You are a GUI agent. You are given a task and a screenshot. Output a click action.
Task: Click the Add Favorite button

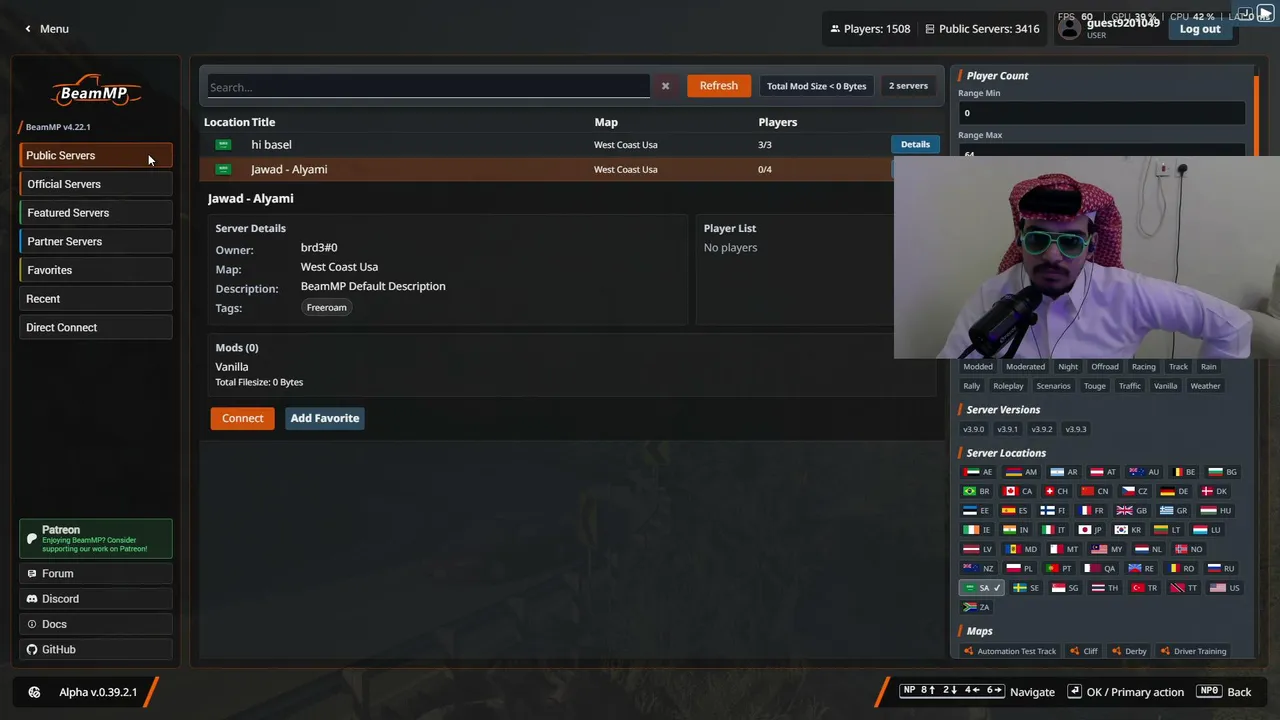tap(325, 418)
